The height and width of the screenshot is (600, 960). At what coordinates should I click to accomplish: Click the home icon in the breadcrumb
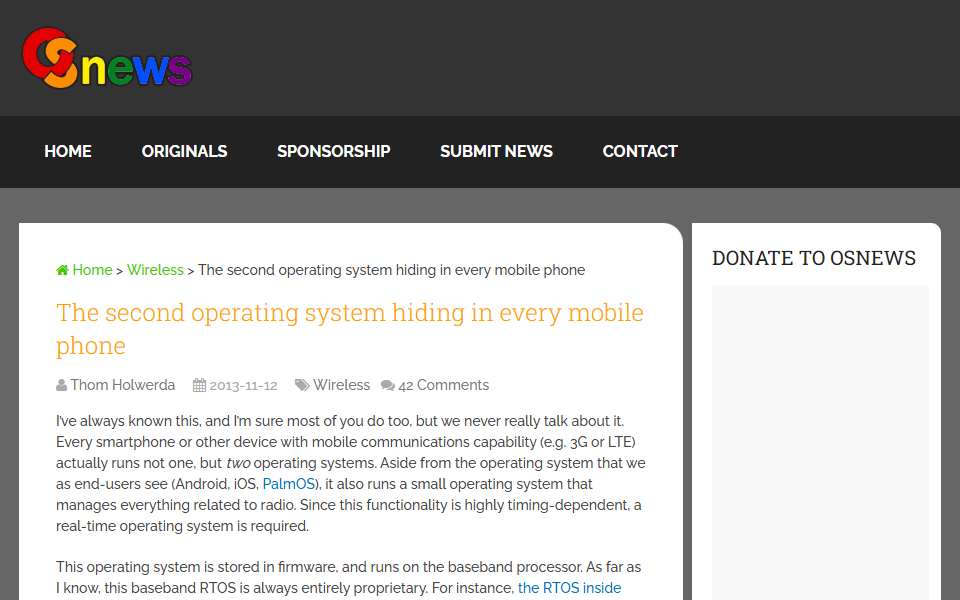point(62,270)
